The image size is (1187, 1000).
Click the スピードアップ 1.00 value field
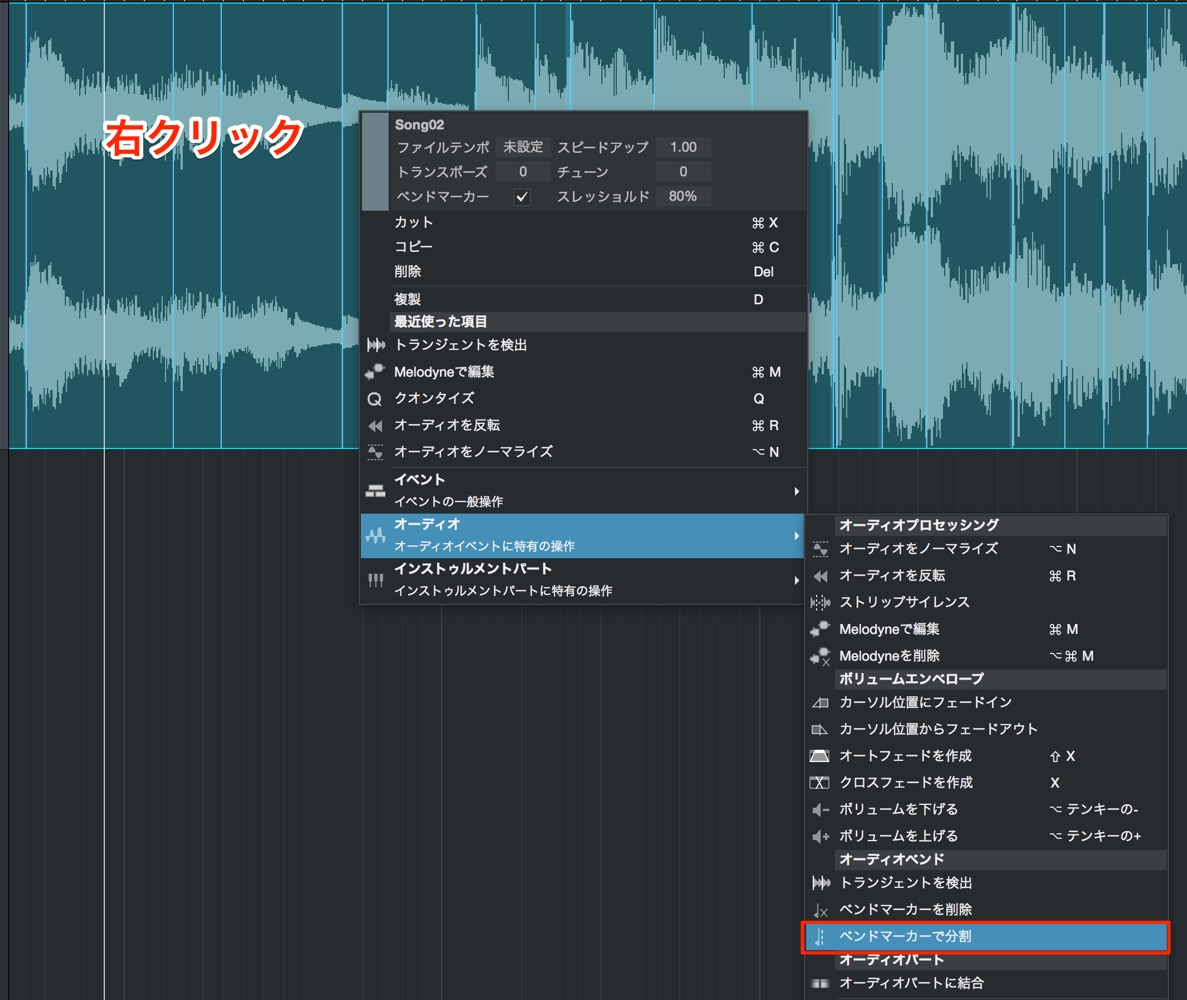click(683, 147)
